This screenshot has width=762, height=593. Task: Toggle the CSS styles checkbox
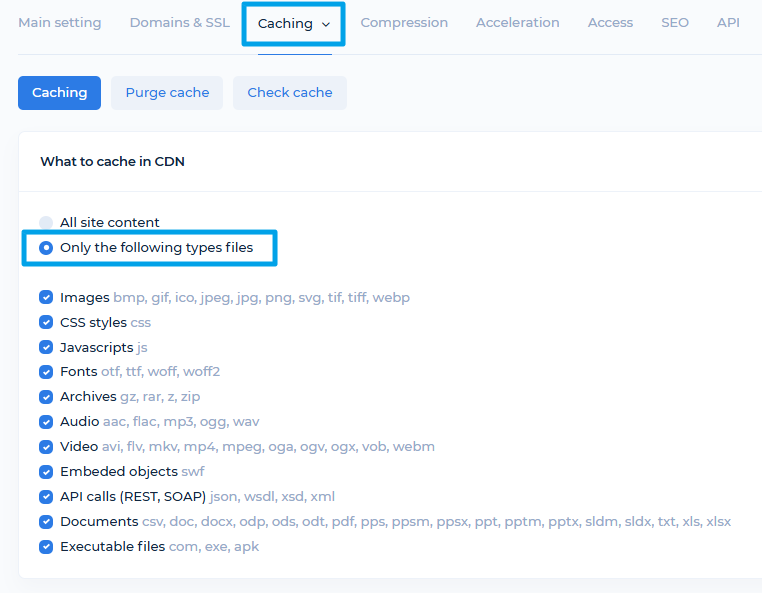(x=46, y=323)
